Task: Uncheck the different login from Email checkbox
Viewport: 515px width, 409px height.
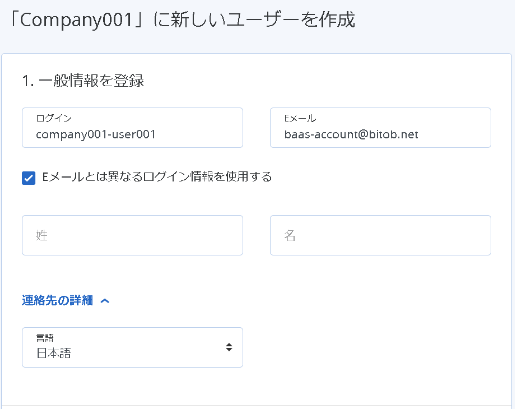Action: click(29, 178)
